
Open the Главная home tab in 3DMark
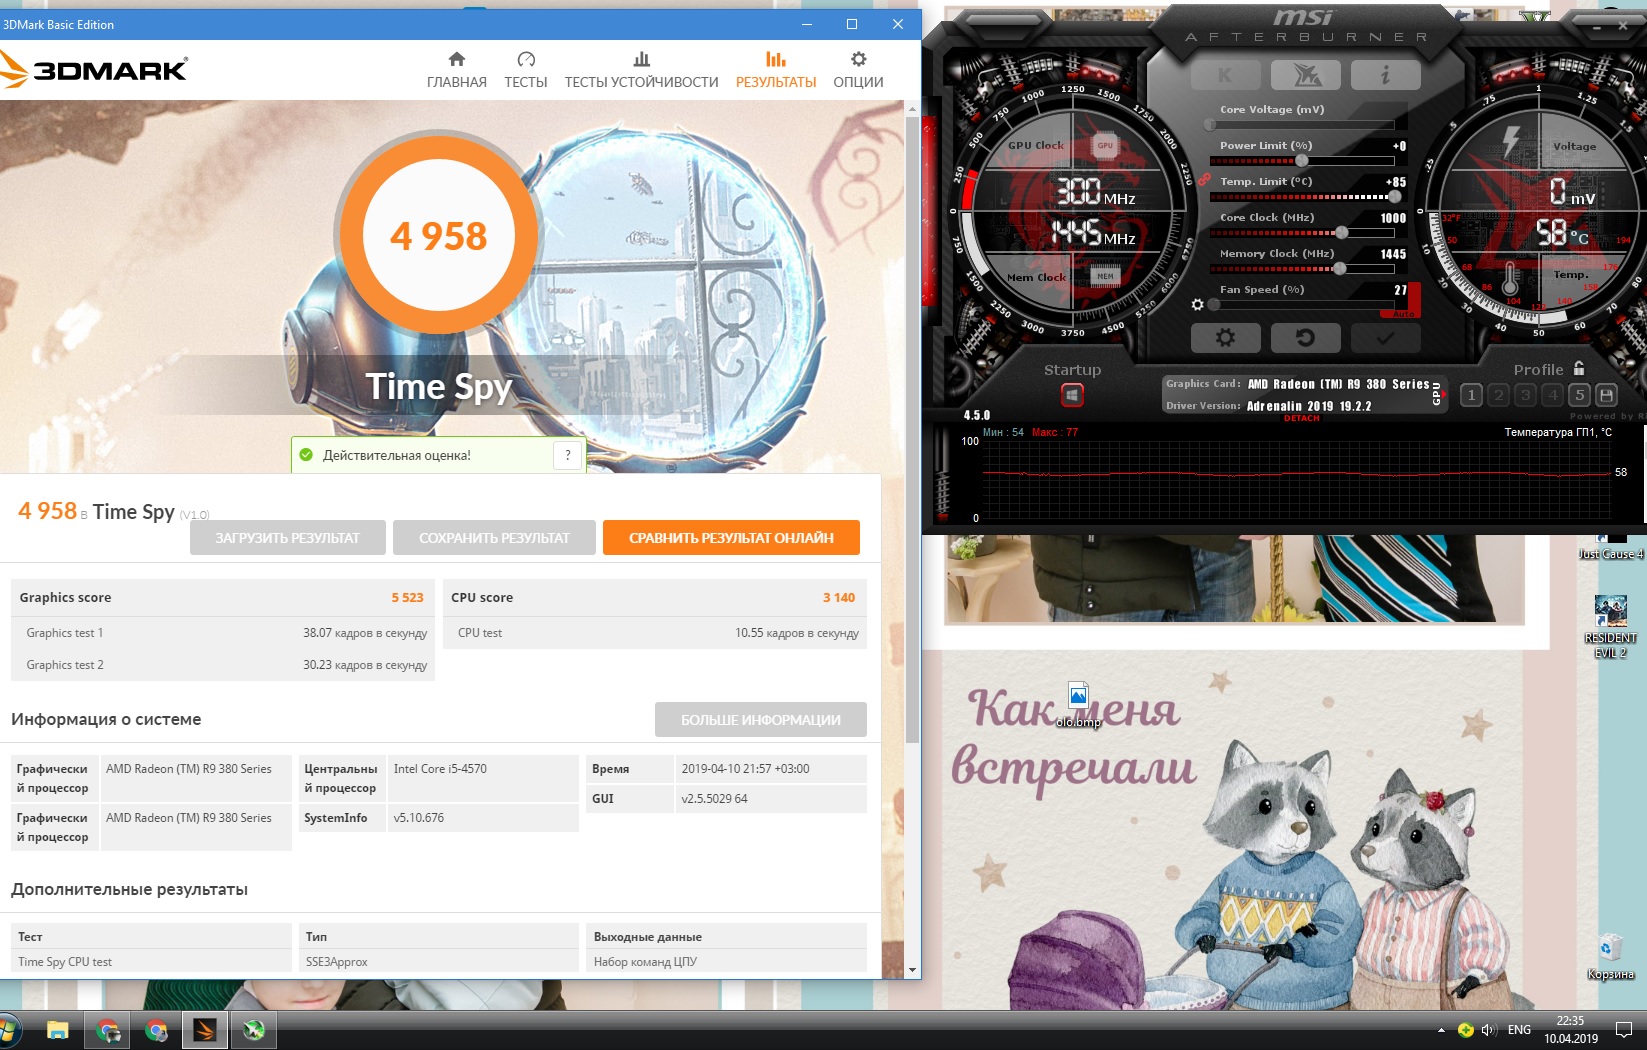[457, 70]
